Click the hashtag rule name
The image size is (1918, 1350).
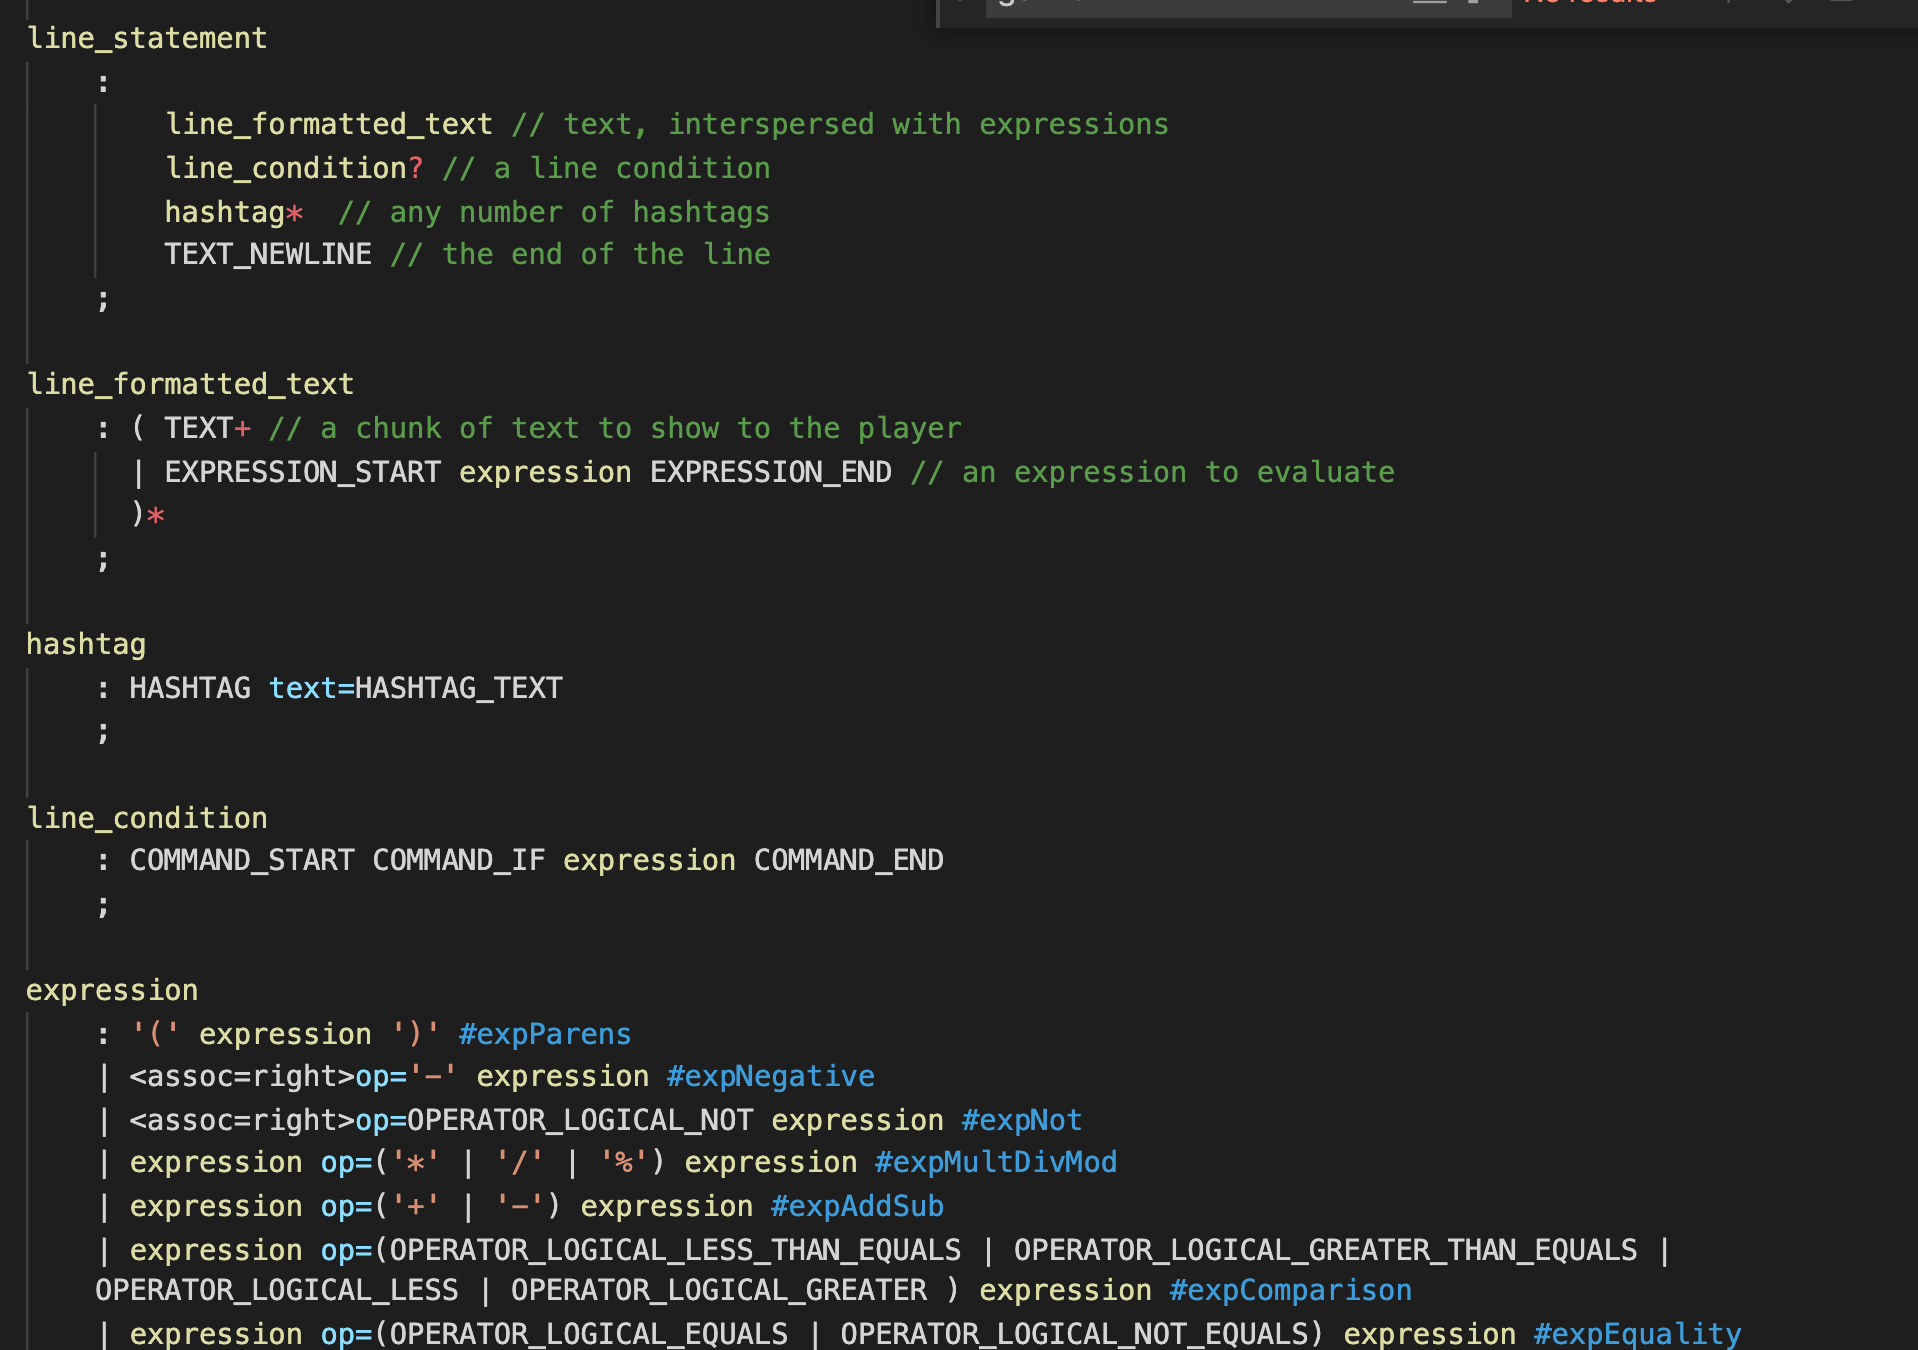85,643
